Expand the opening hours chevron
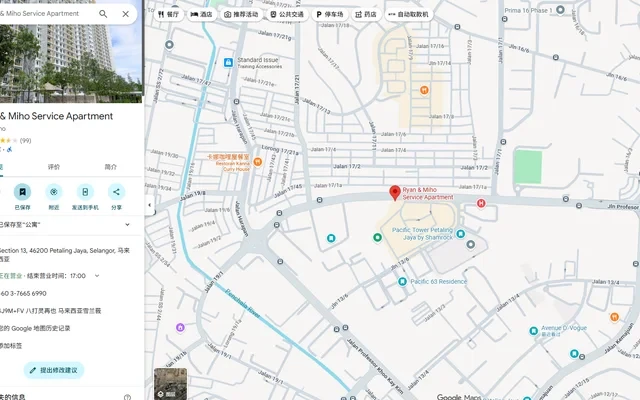The width and height of the screenshot is (640, 400). pyautogui.click(x=97, y=276)
